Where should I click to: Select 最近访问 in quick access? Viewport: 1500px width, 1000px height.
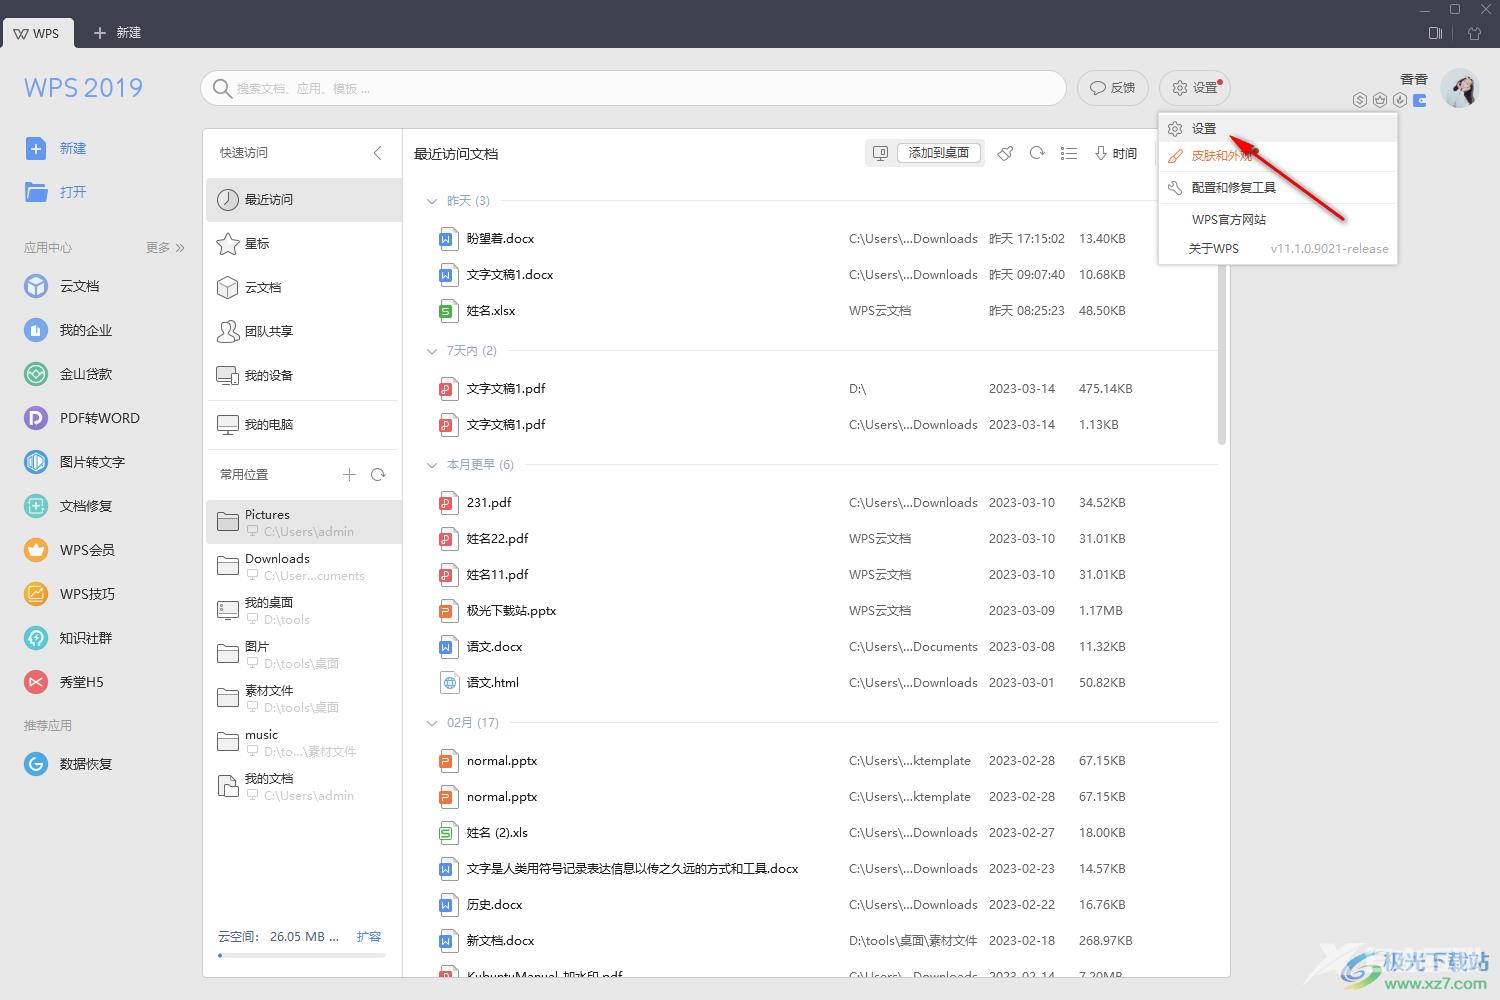coord(304,200)
